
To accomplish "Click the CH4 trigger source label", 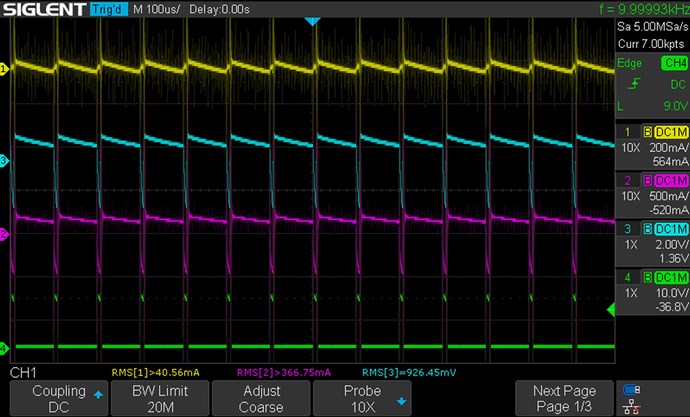I will pos(675,63).
